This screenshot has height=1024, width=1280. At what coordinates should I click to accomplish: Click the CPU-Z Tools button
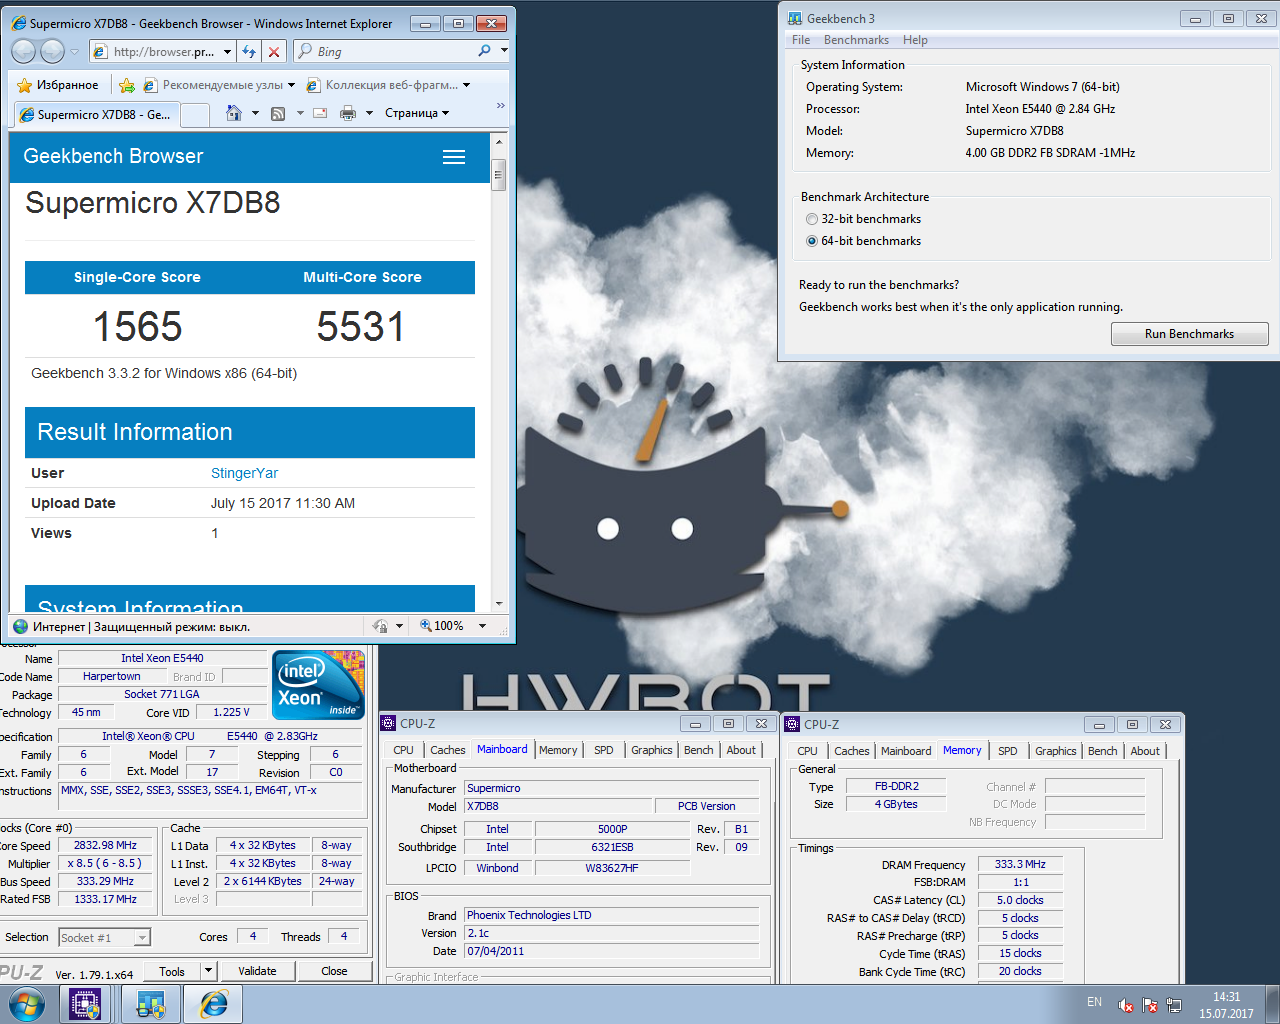pos(172,971)
